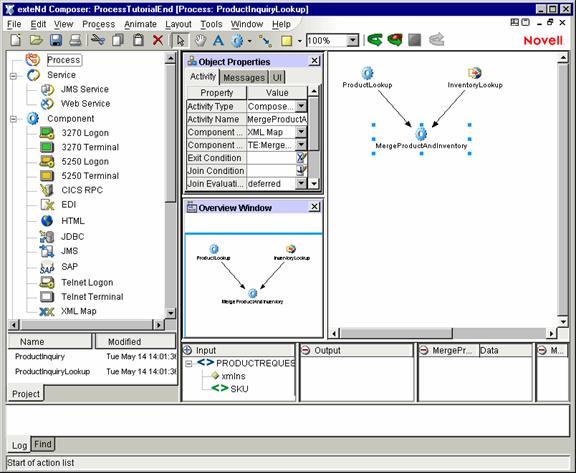Click the Copy toolbar icon
576x473 pixels.
[118, 40]
